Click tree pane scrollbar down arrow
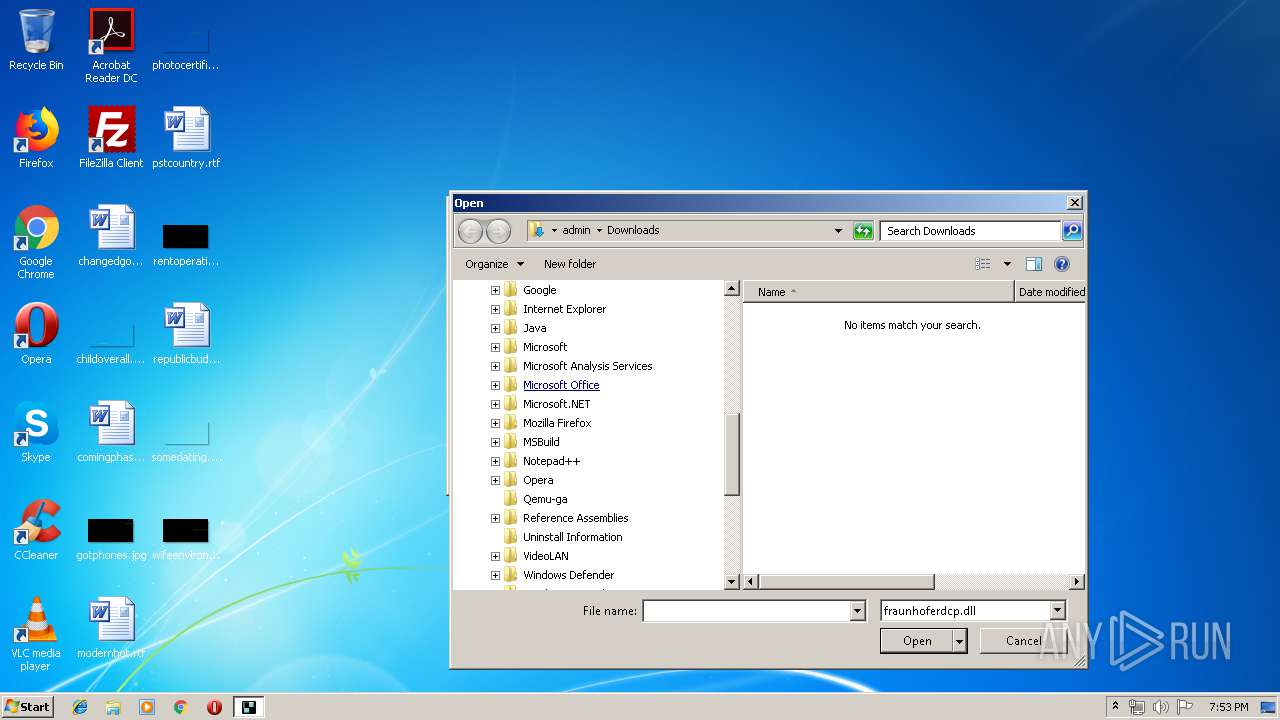Screen dimensions: 1280x720 (x=731, y=581)
